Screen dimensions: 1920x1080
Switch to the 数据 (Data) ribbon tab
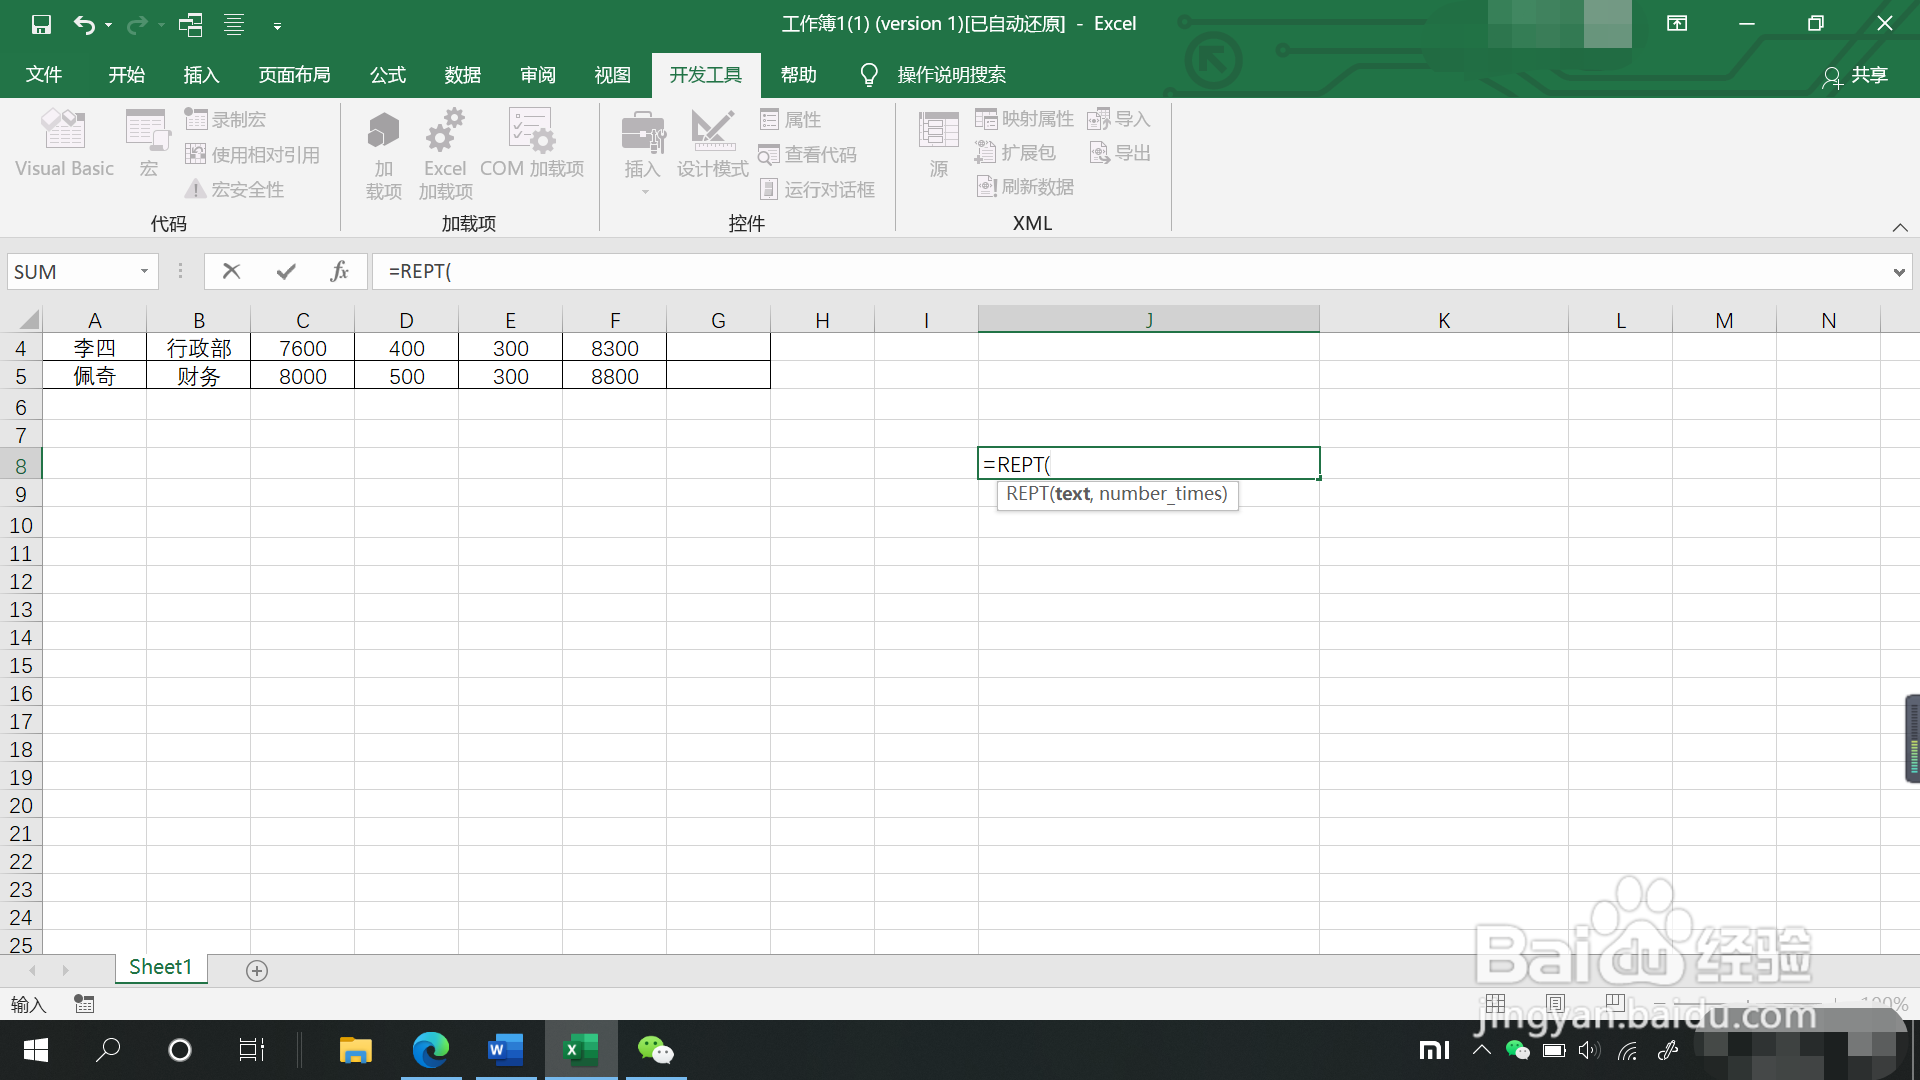462,75
